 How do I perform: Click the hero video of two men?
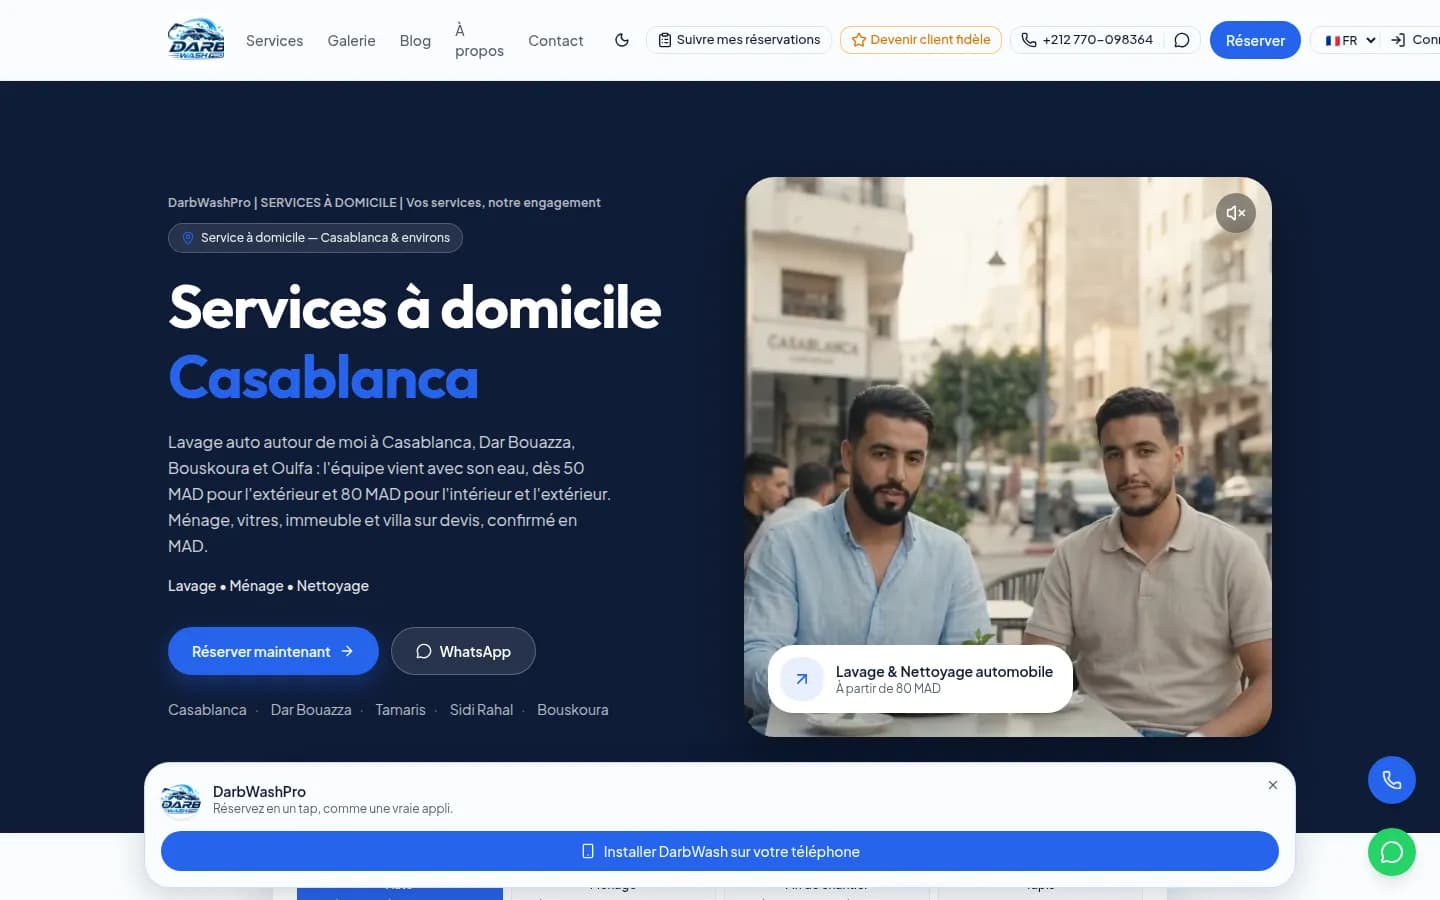click(x=1008, y=457)
